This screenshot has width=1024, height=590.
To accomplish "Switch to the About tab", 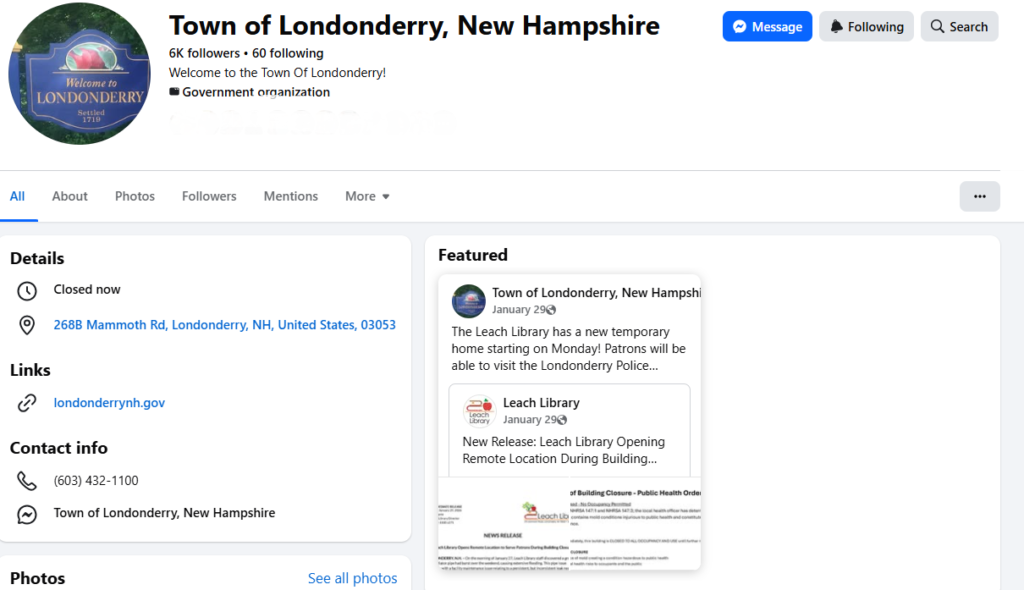I will (70, 196).
